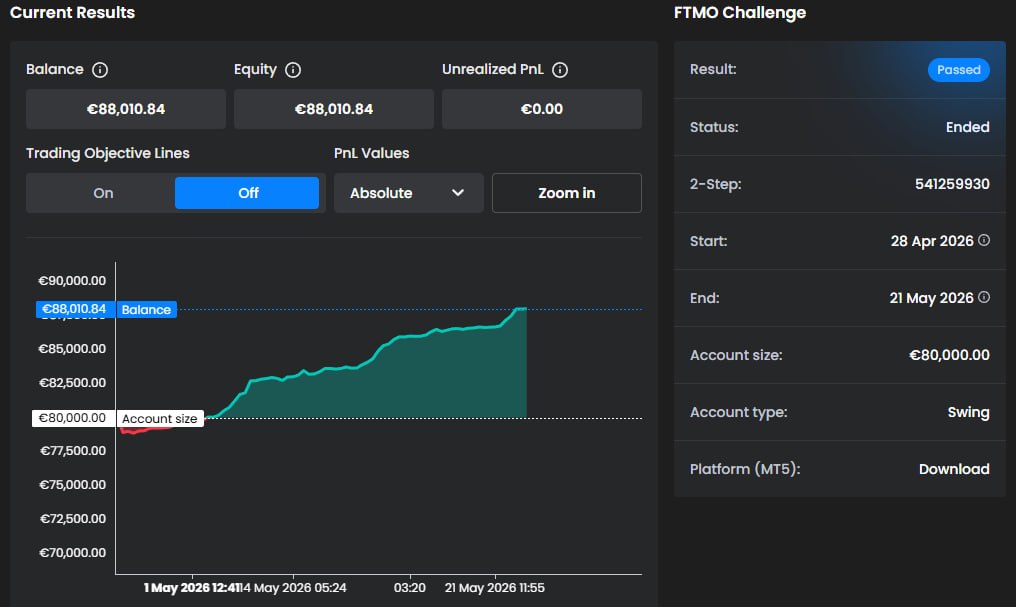
Task: Click the €75,000.00 y-axis label
Action: pyautogui.click(x=73, y=485)
